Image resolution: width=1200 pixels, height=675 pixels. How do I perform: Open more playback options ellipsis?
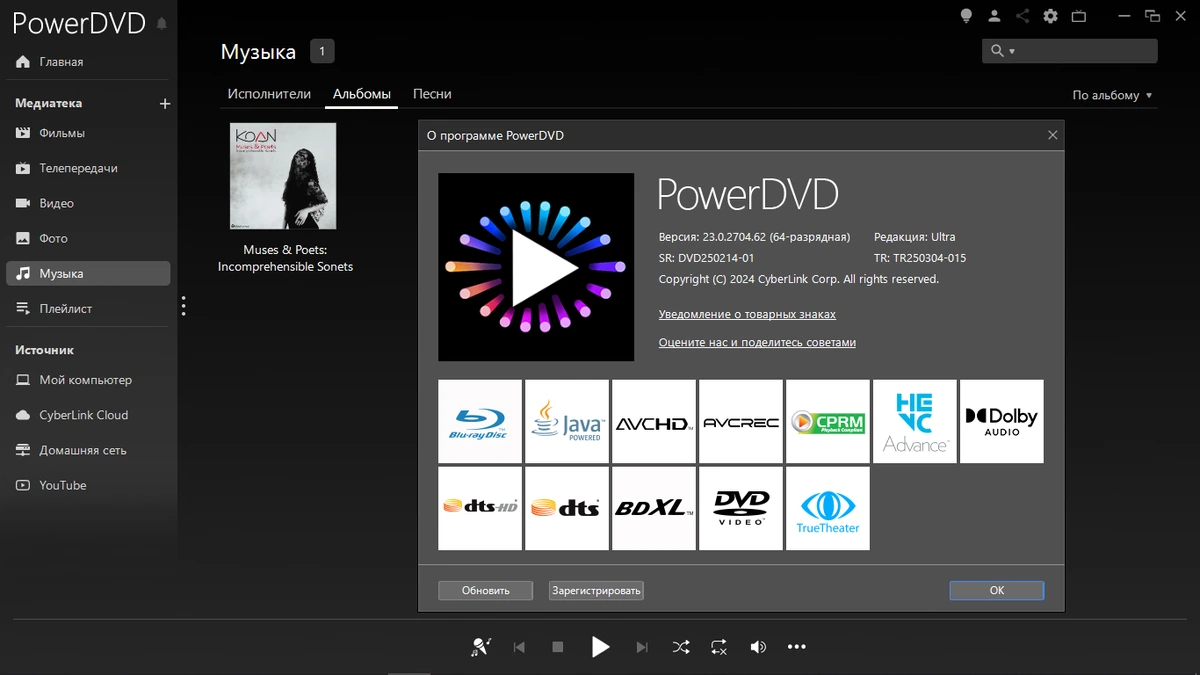coord(796,647)
